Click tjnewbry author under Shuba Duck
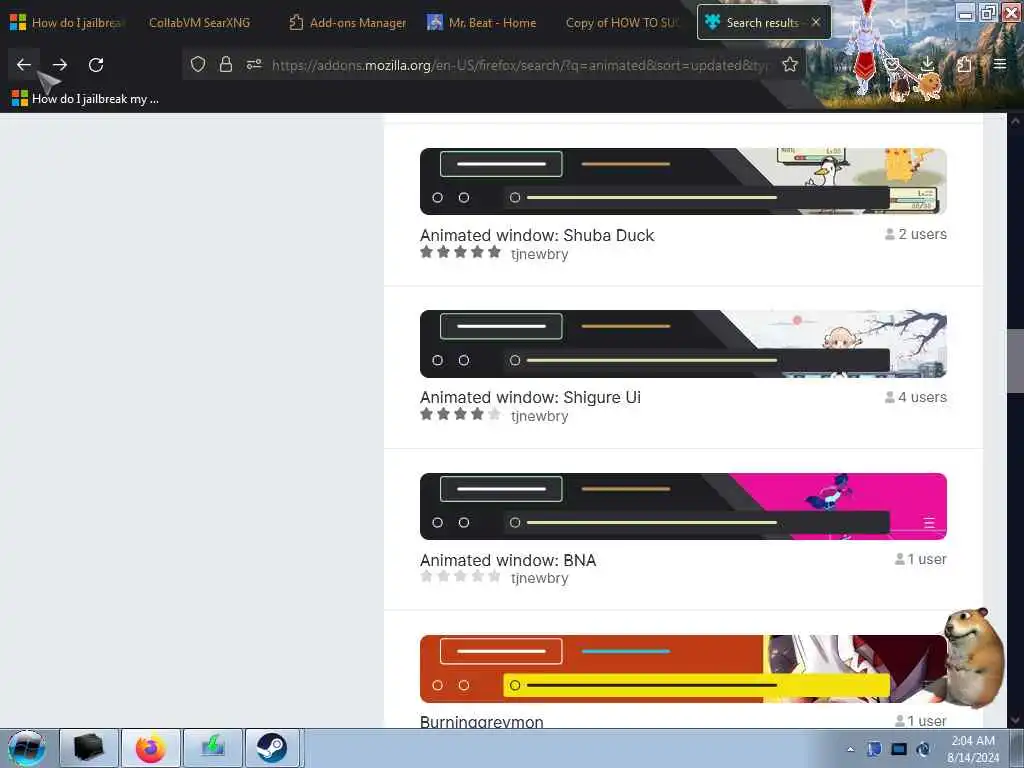This screenshot has height=768, width=1024. (x=539, y=254)
